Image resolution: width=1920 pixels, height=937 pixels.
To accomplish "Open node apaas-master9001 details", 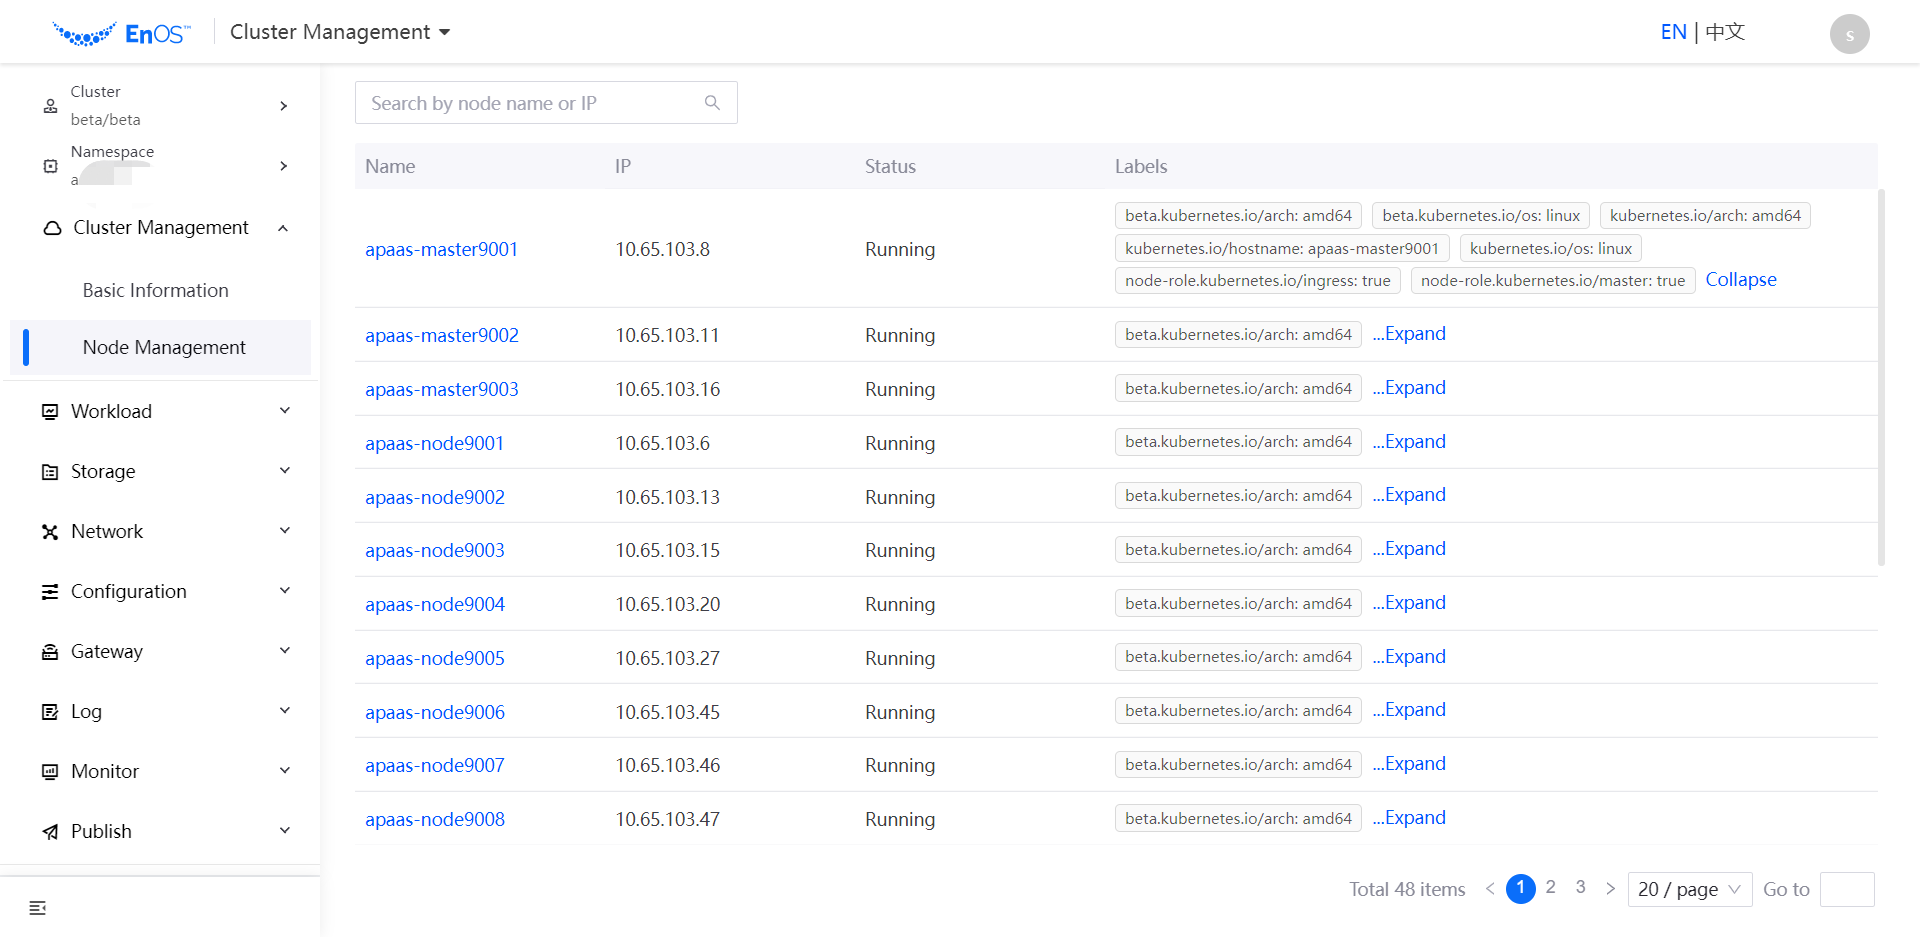I will click(x=442, y=249).
